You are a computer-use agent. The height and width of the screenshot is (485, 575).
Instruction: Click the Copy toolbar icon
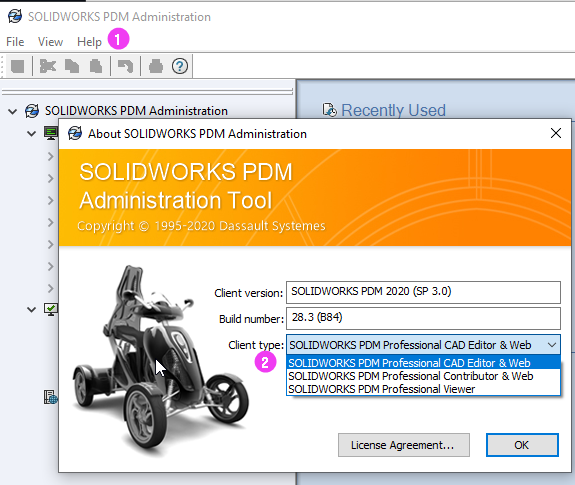(72, 66)
